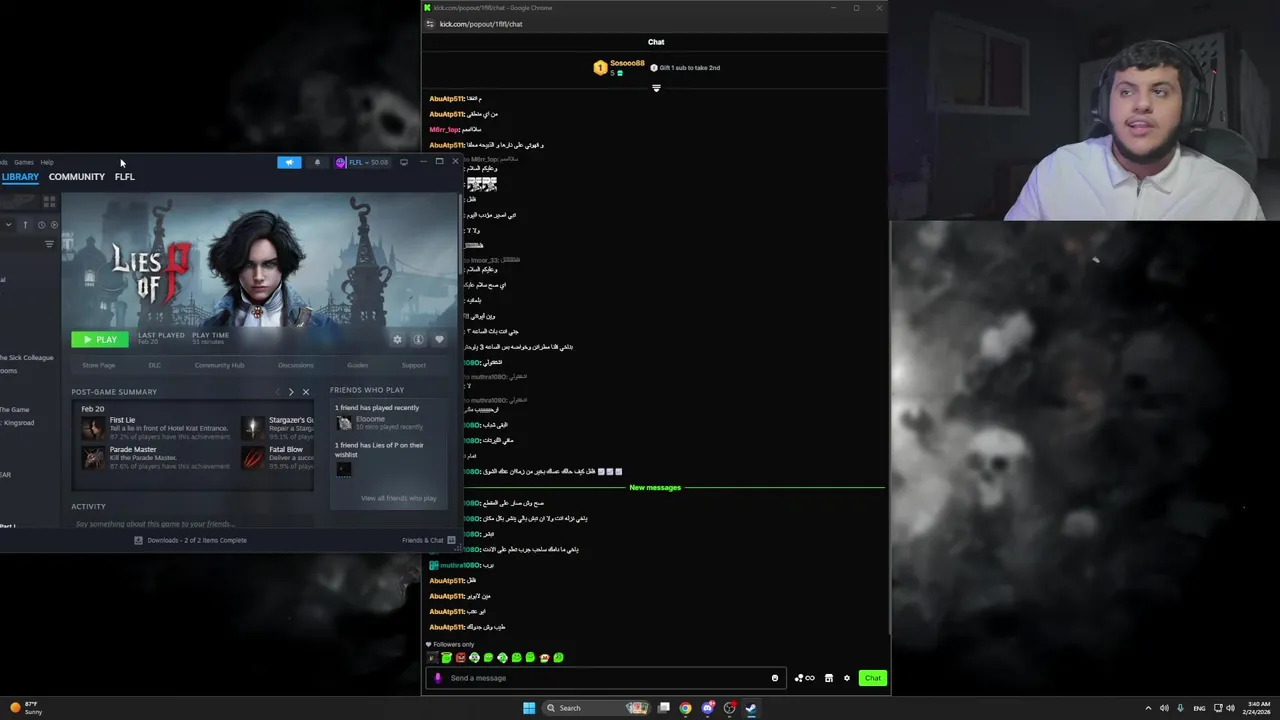
Task: Open the Games menu in Steam
Action: click(24, 162)
